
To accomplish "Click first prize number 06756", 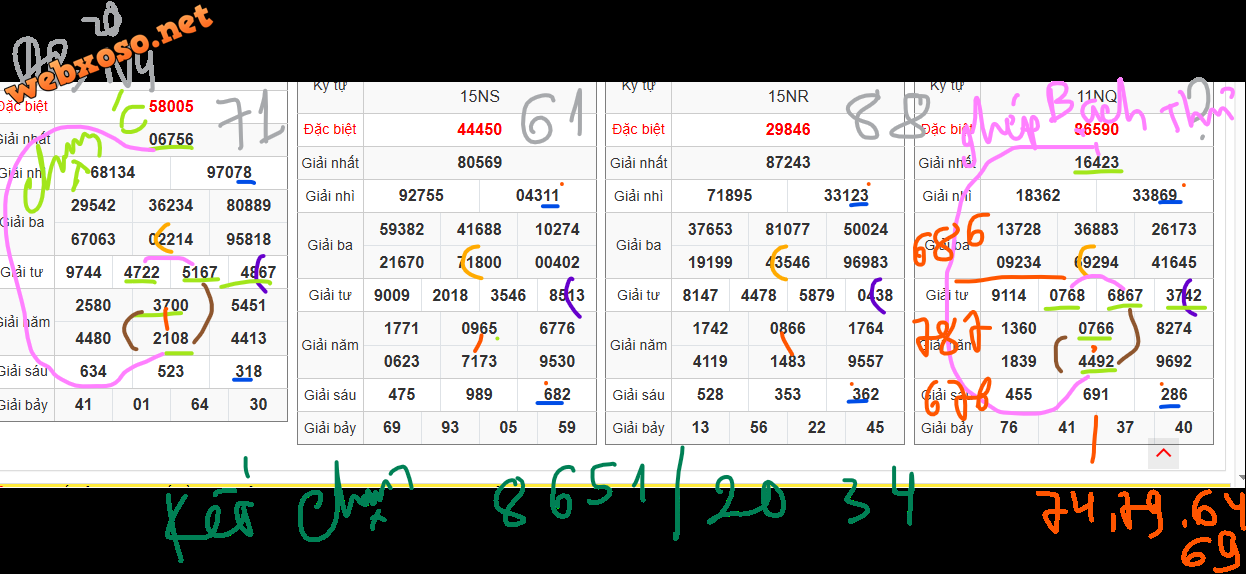I will 171,139.
